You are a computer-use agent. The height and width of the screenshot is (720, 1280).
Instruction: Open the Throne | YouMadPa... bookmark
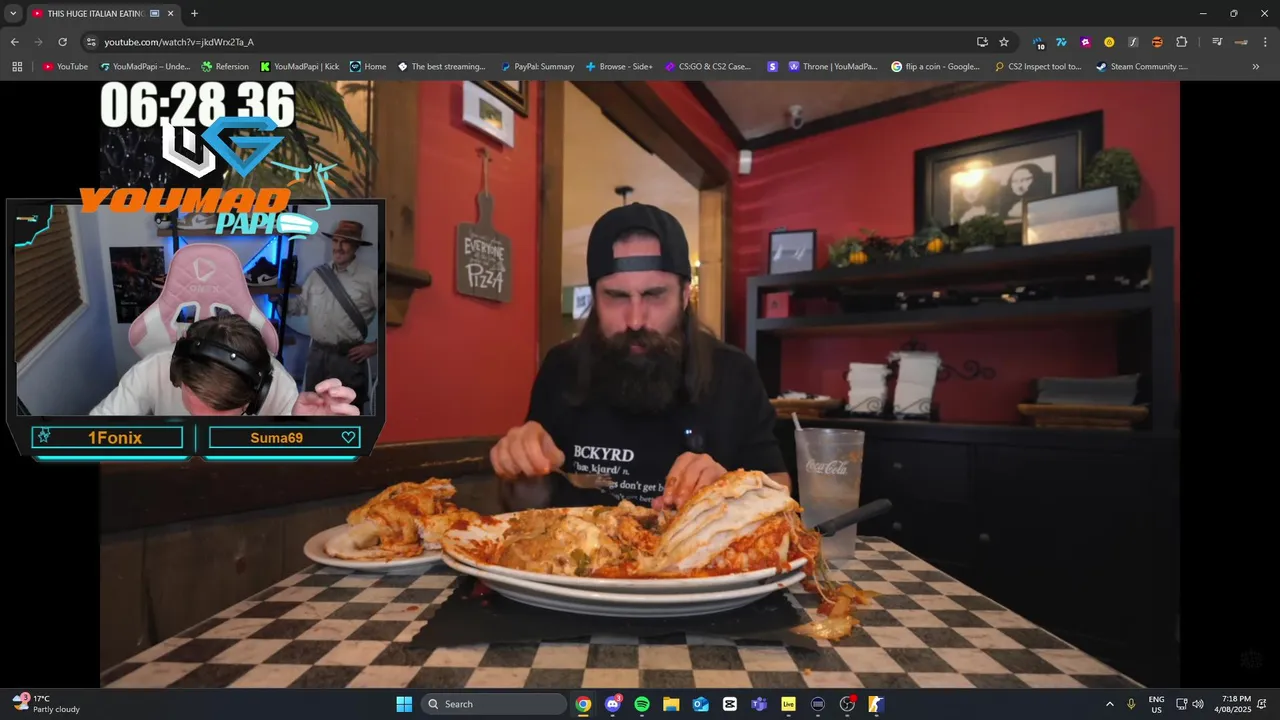(x=833, y=67)
